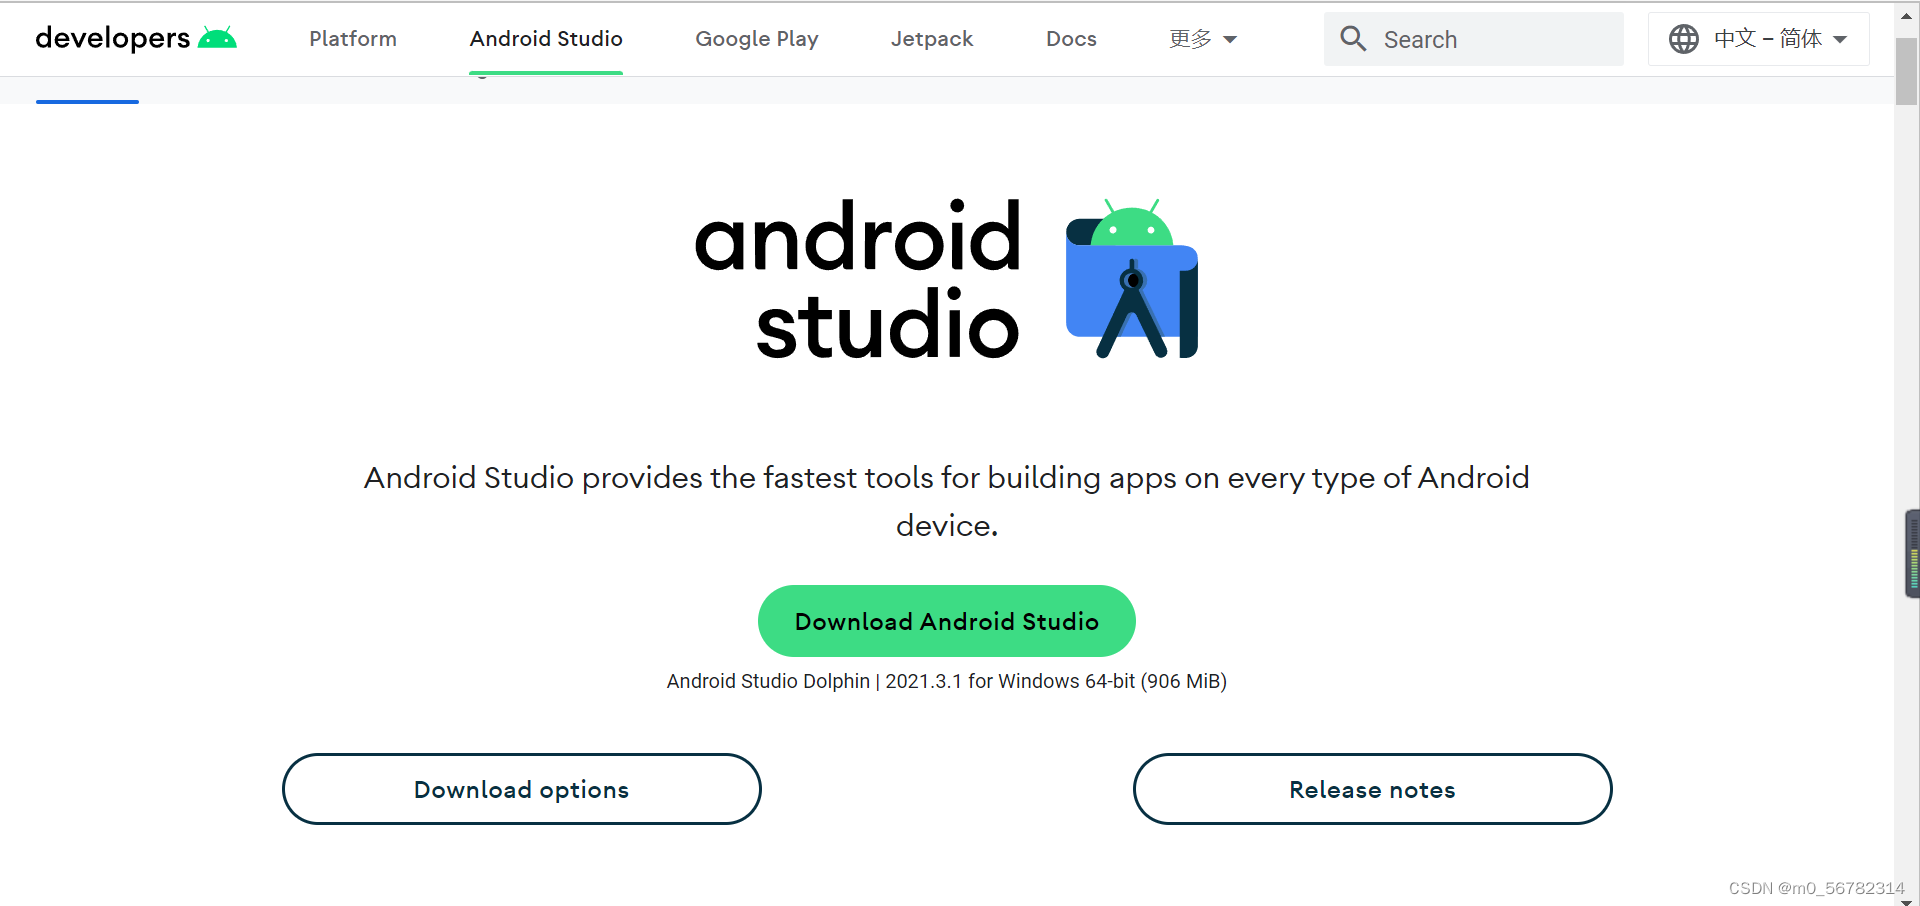Click the Android Studio compass logo image
1920x906 pixels.
(1132, 278)
